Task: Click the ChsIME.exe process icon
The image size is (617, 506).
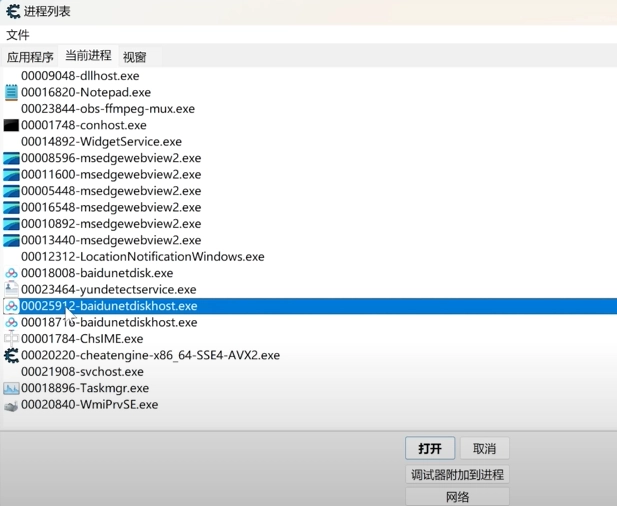Action: pos(11,339)
